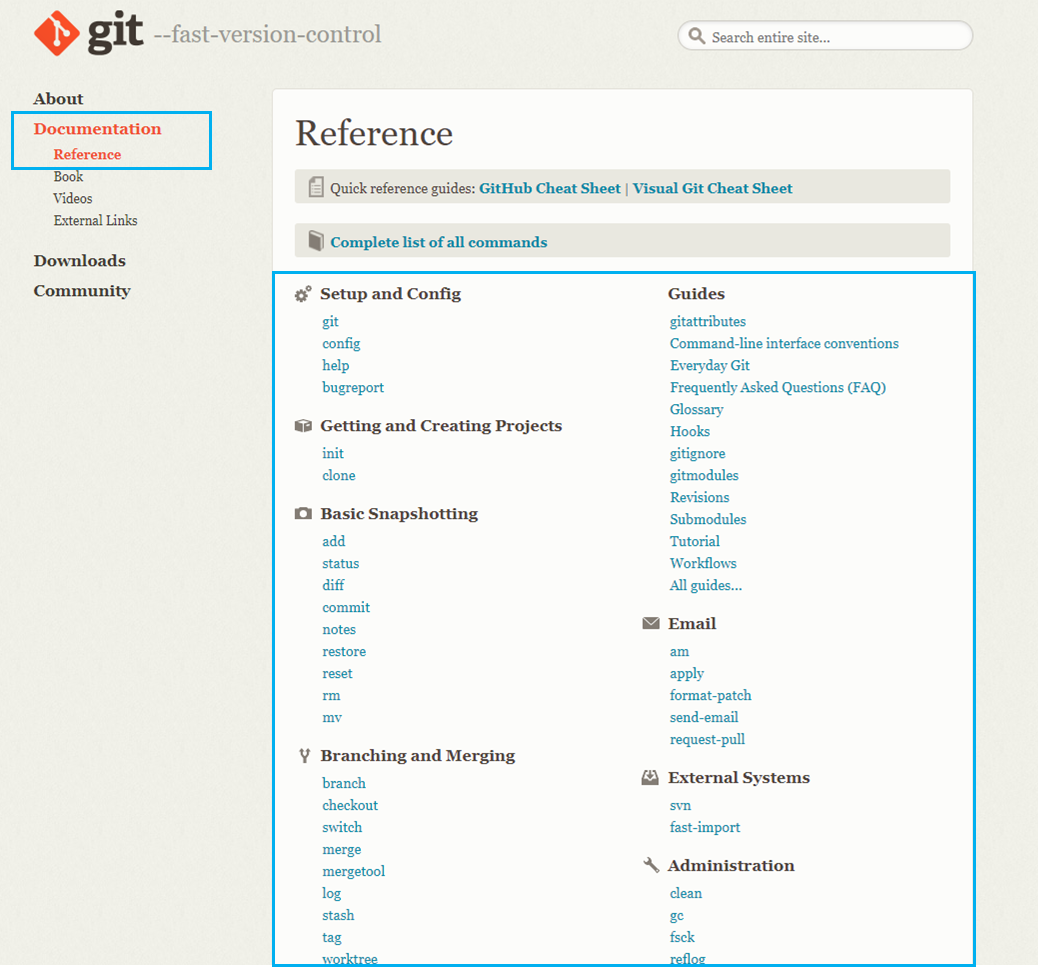This screenshot has height=967, width=1038.
Task: Click the complete command list book icon
Action: click(316, 241)
